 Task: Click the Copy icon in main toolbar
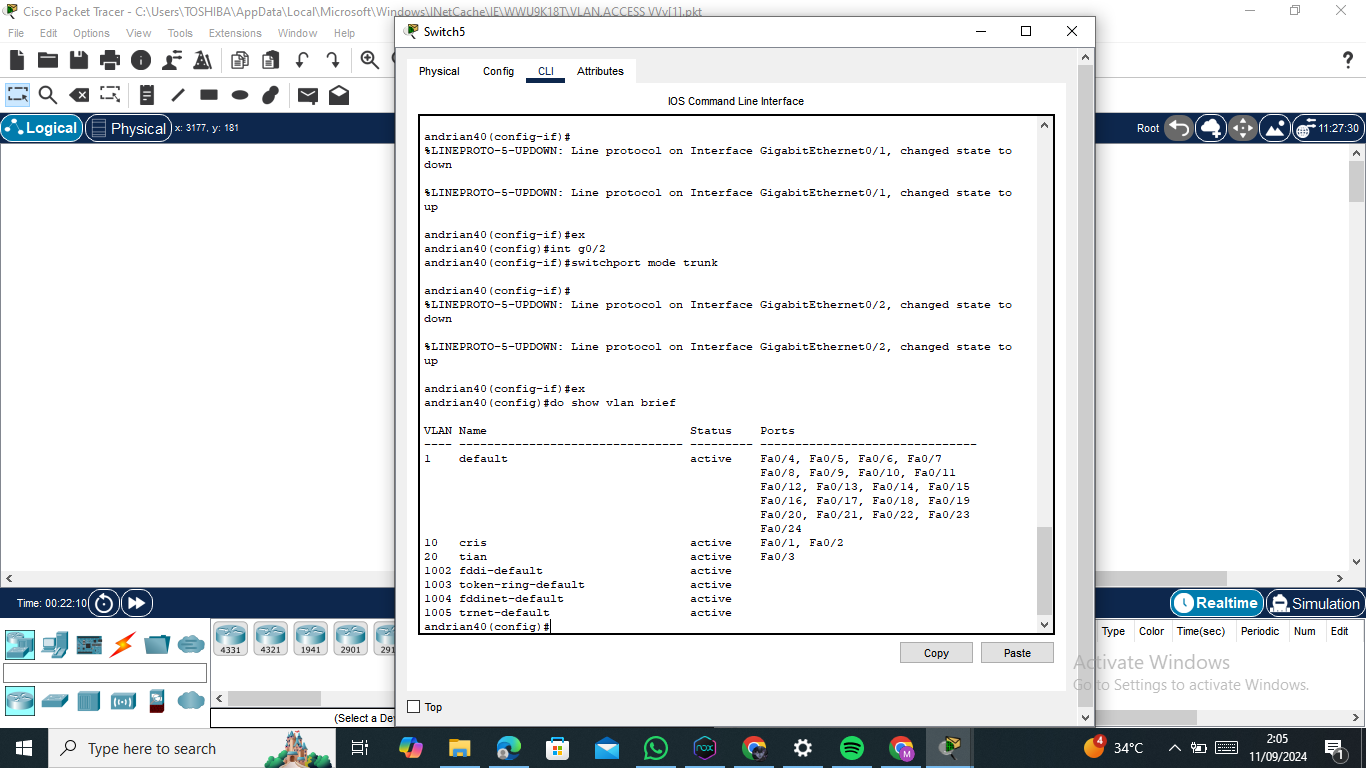point(240,60)
